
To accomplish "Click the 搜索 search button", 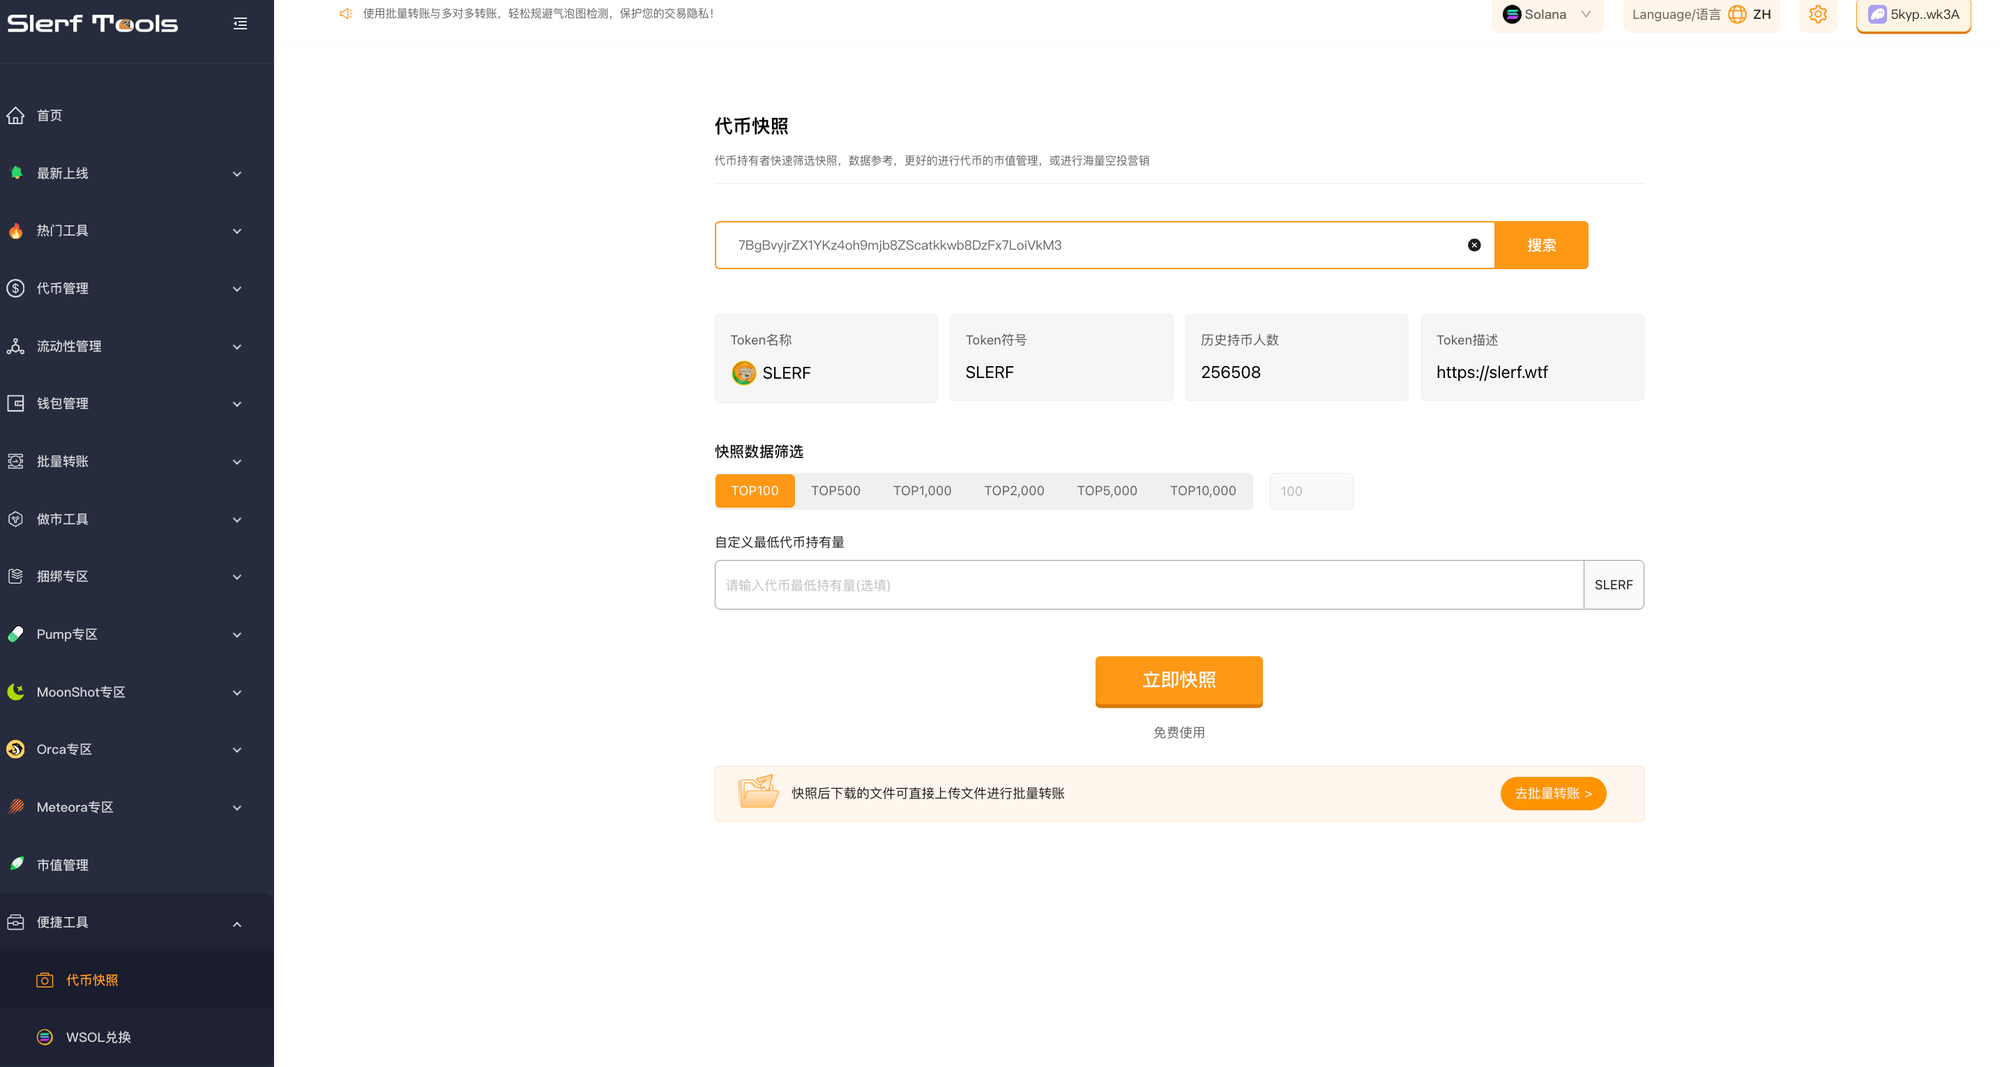I will tap(1541, 245).
